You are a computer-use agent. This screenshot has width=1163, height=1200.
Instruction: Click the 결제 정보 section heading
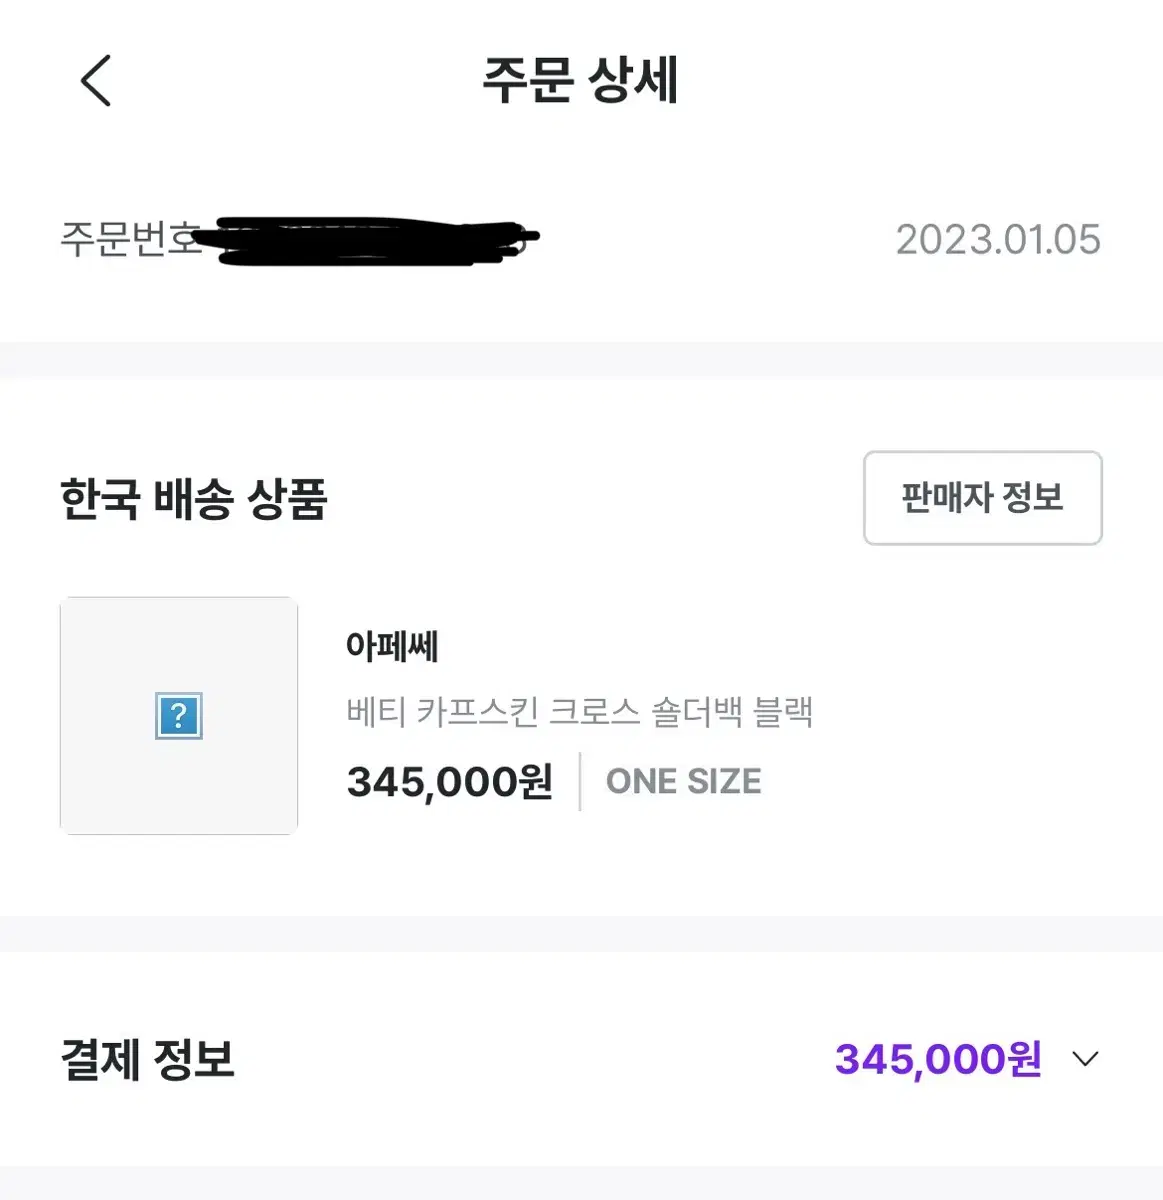coord(147,1060)
